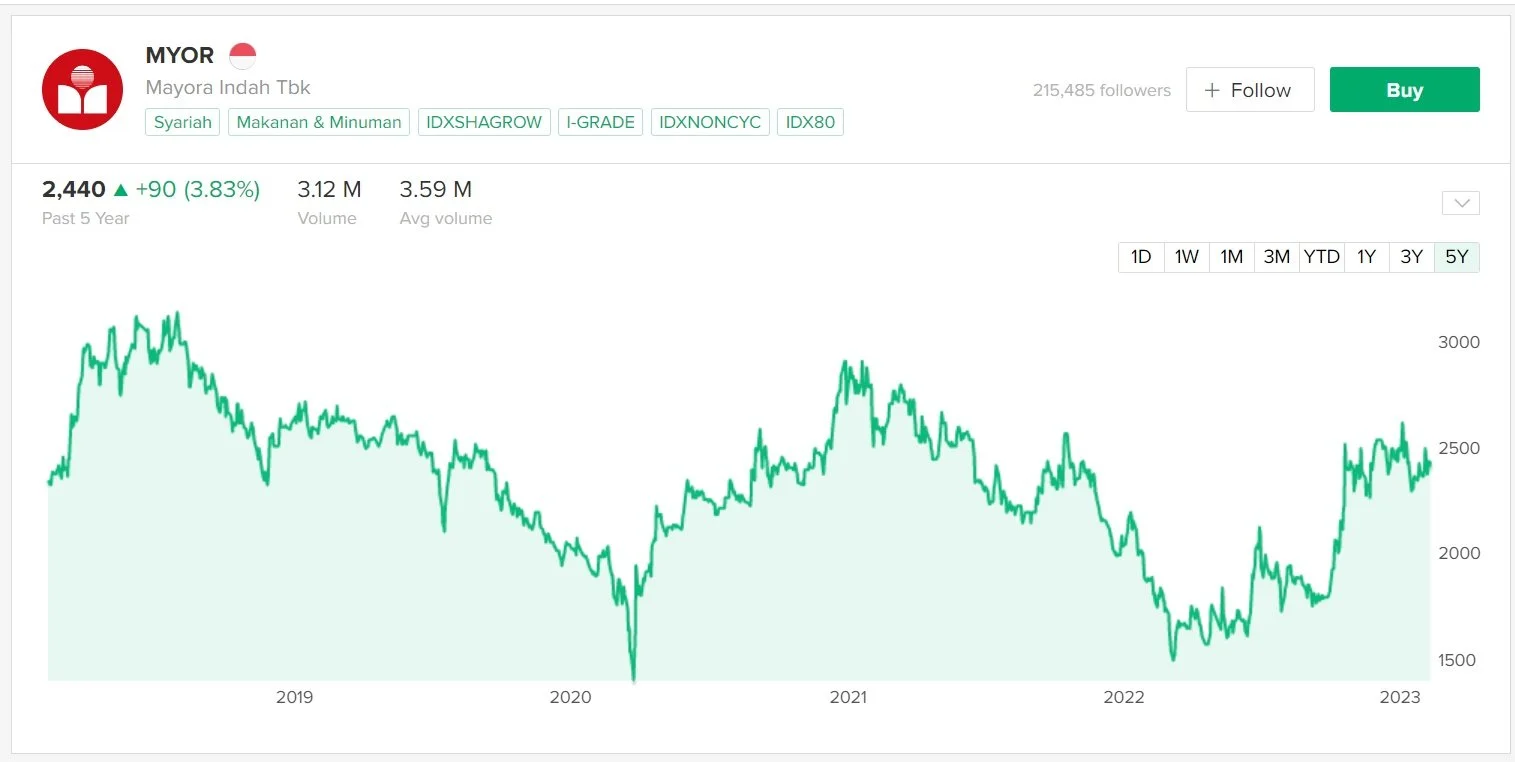Click the green up-arrow price change indicator

(121, 189)
